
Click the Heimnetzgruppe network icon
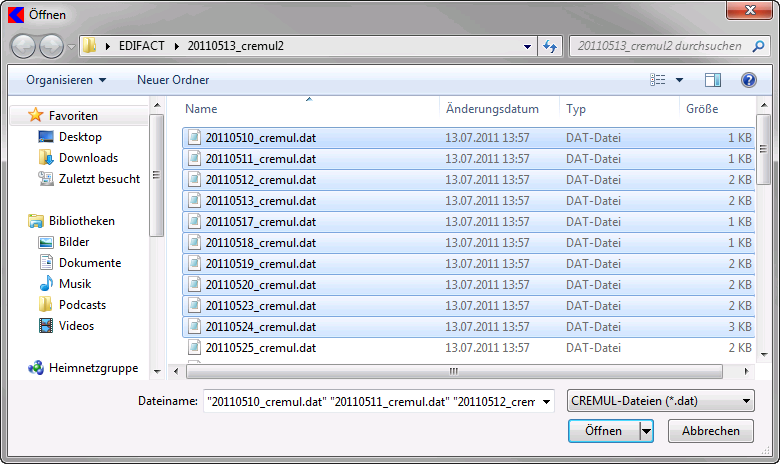[36, 368]
